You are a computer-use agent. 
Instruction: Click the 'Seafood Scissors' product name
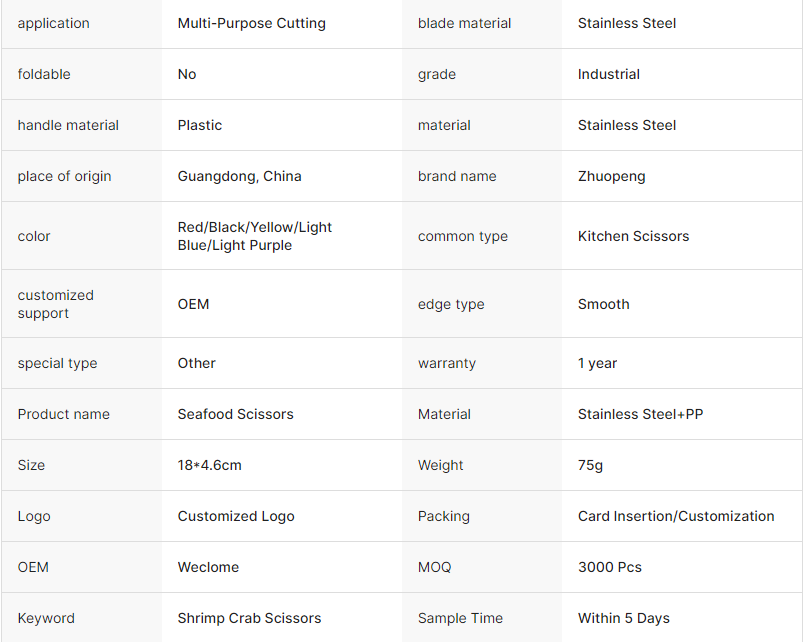(x=236, y=414)
